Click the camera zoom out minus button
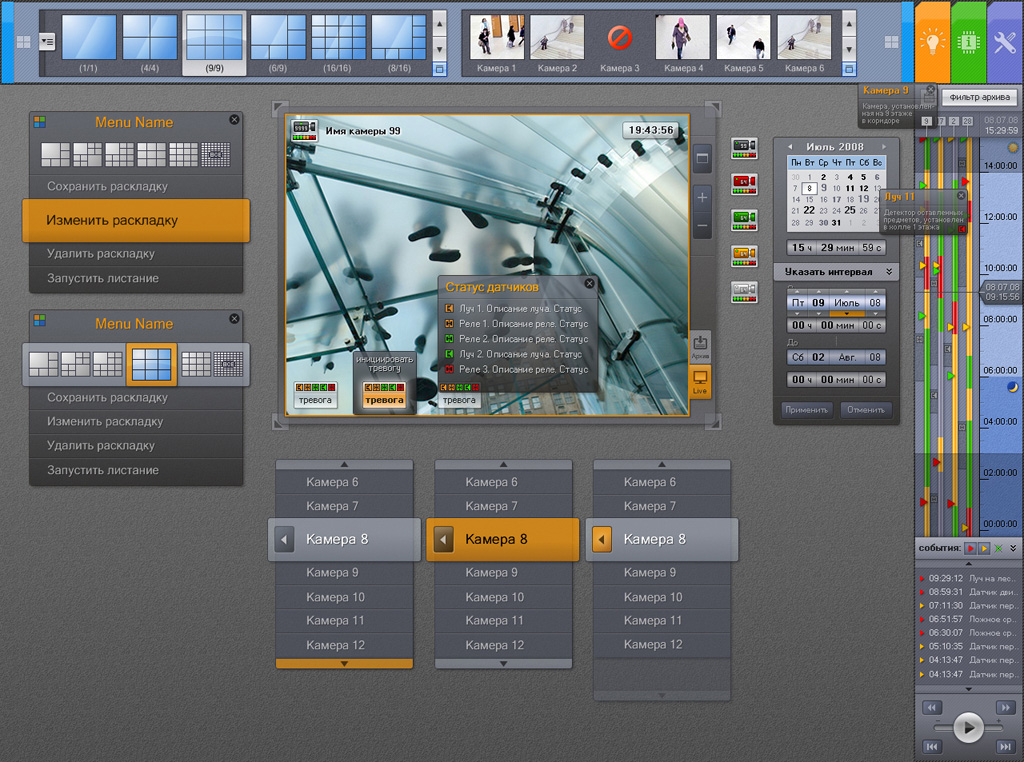Image resolution: width=1024 pixels, height=762 pixels. coord(702,226)
